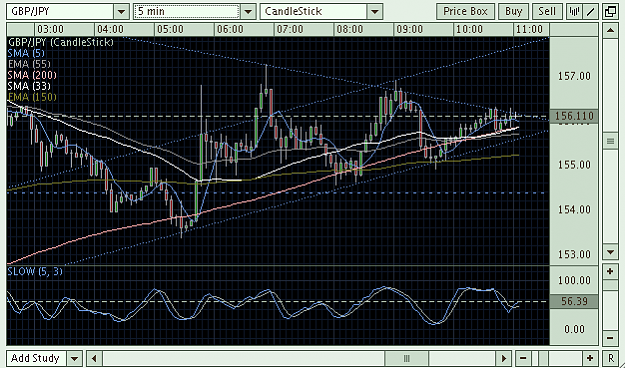
Task: Click the vertical price scrollbar thumb
Action: [610, 141]
